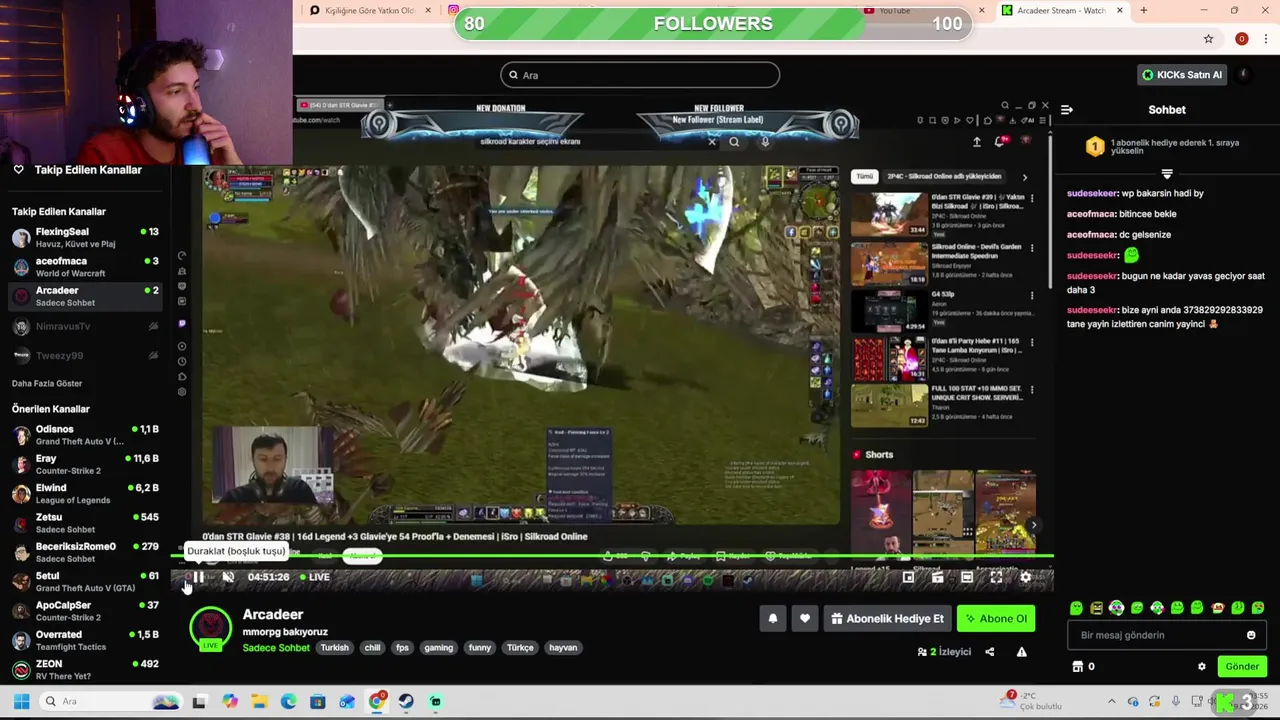Viewport: 1280px width, 720px height.
Task: Open ZEON RV There Yet channel
Action: [x=85, y=669]
